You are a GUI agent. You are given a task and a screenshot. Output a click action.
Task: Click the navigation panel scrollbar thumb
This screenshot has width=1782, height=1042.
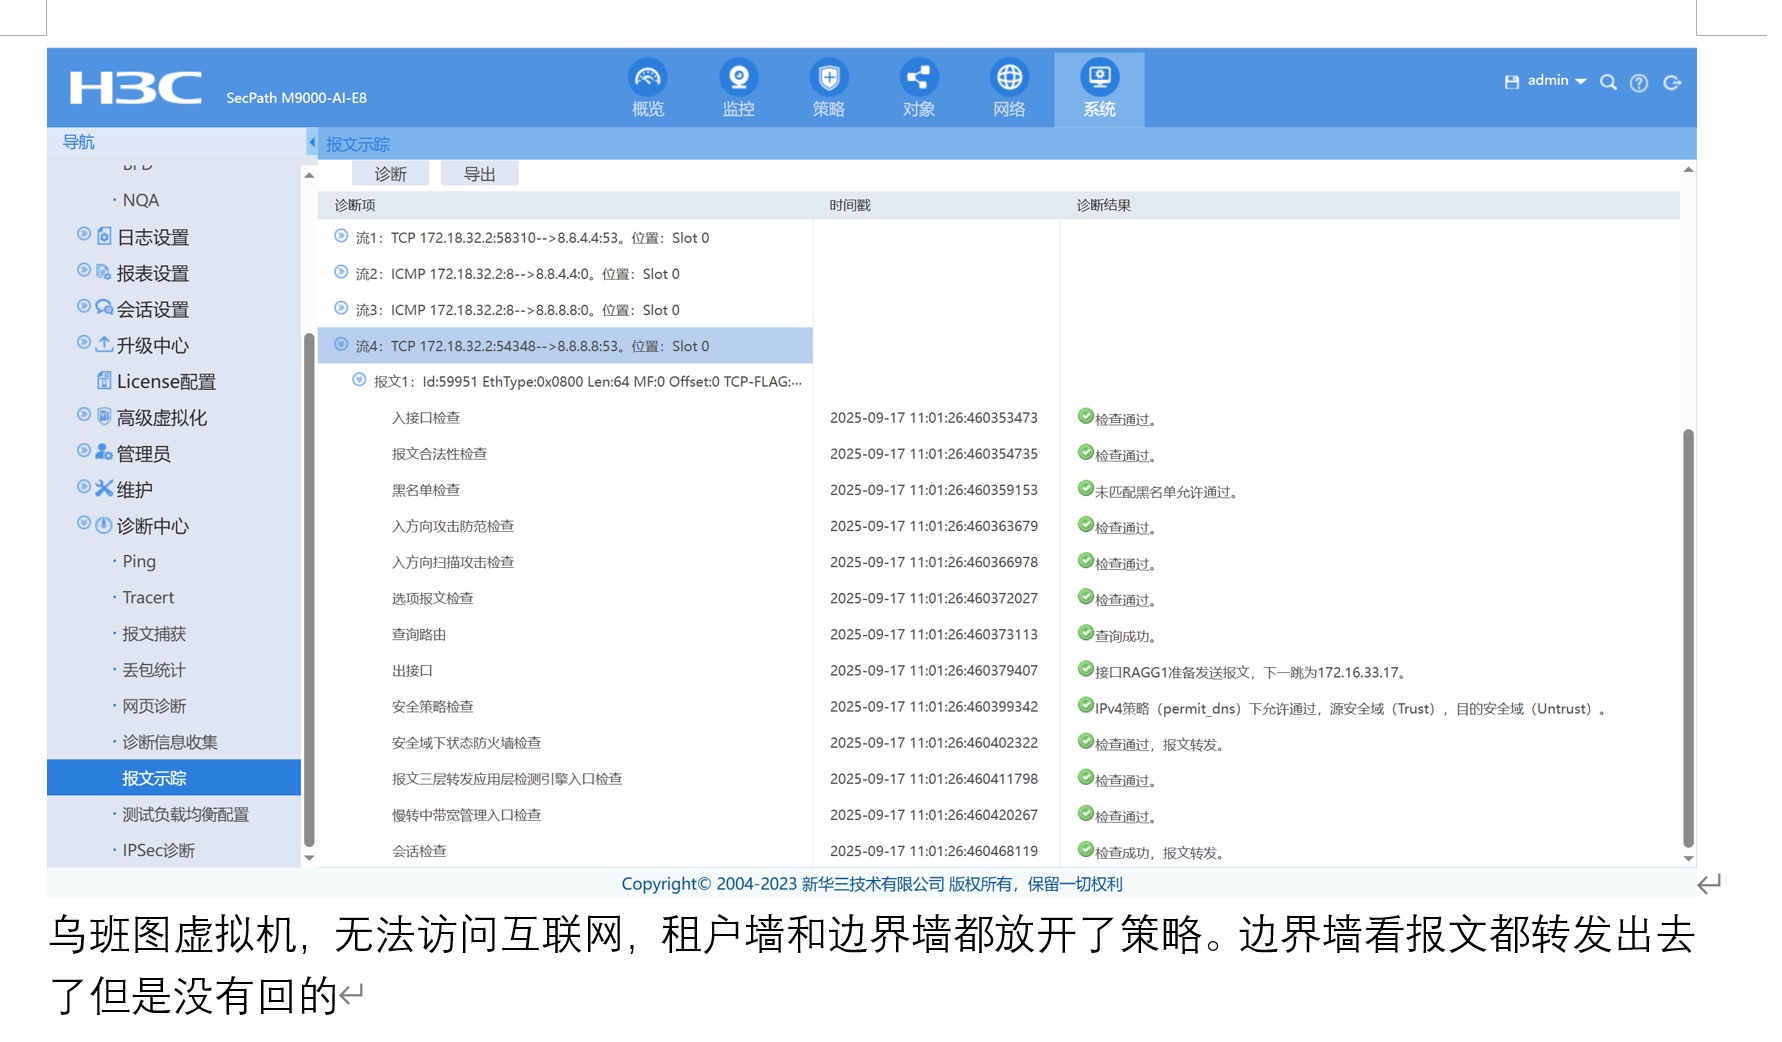309,590
